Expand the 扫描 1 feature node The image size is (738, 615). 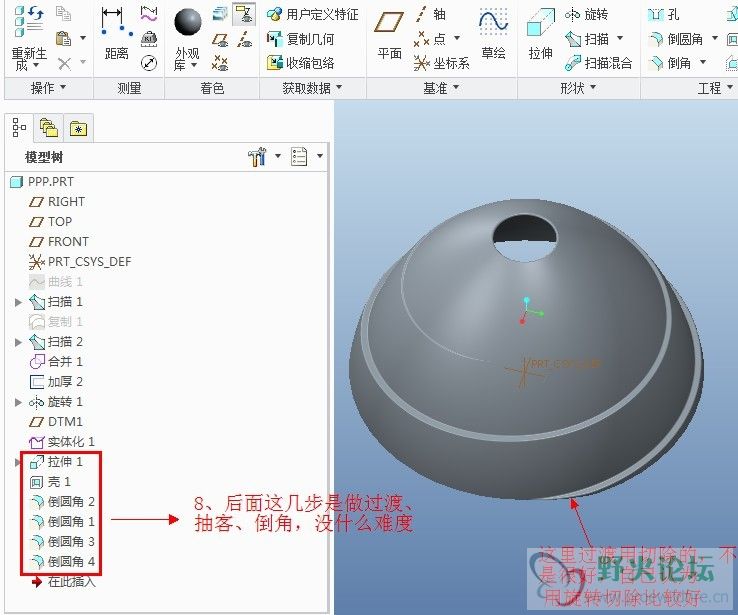tap(18, 302)
